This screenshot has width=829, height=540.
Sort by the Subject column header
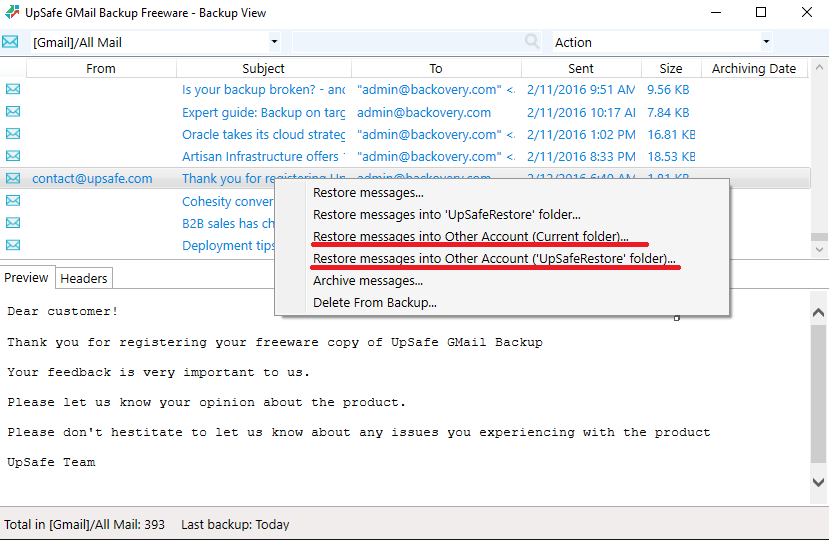tap(263, 68)
